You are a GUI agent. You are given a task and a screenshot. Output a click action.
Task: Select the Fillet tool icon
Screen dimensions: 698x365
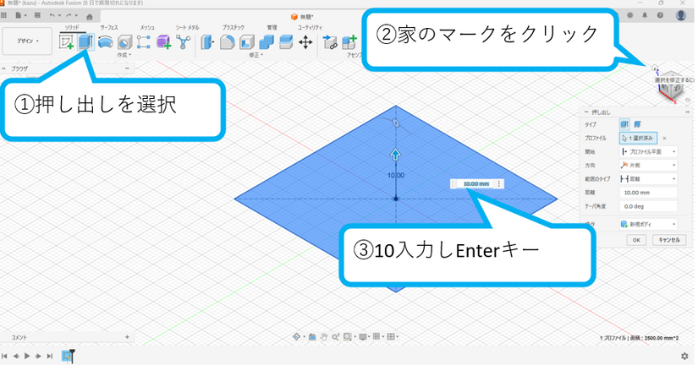[227, 42]
